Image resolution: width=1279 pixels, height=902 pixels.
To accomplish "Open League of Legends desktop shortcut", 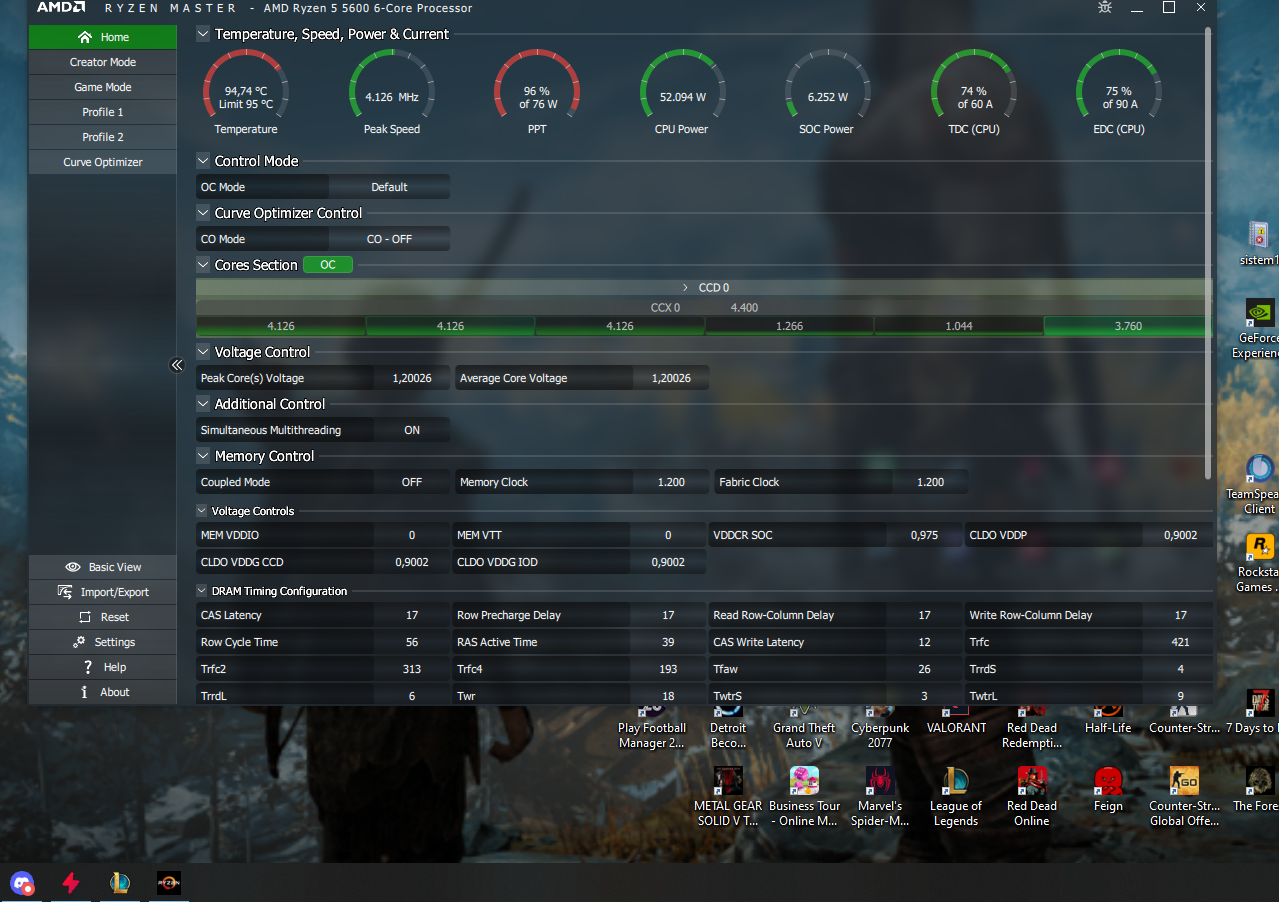I will click(x=956, y=796).
